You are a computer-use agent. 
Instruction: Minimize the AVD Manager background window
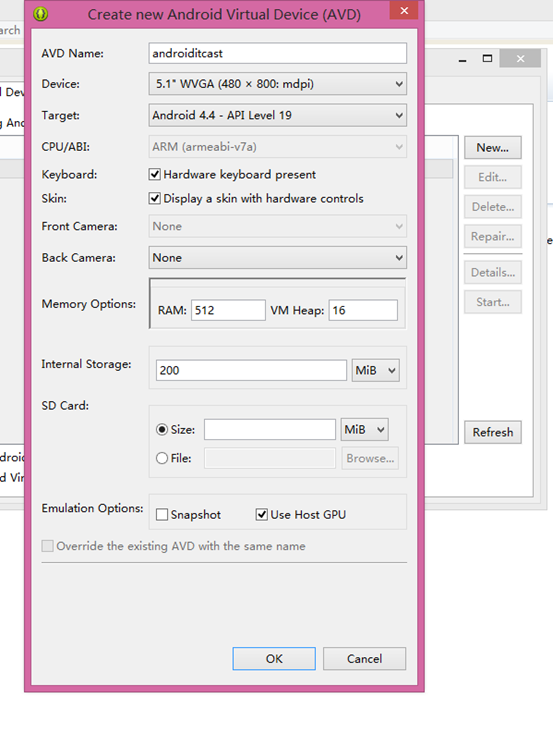(x=462, y=59)
